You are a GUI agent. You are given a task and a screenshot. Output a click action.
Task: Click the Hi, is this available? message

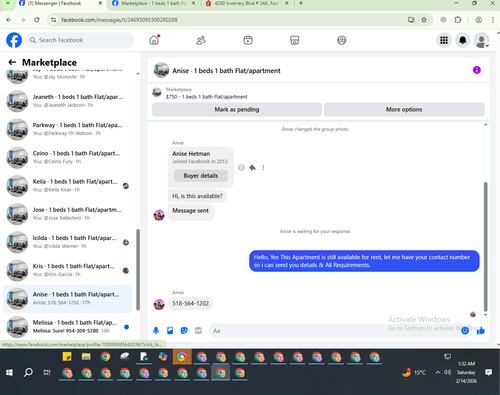coord(197,196)
